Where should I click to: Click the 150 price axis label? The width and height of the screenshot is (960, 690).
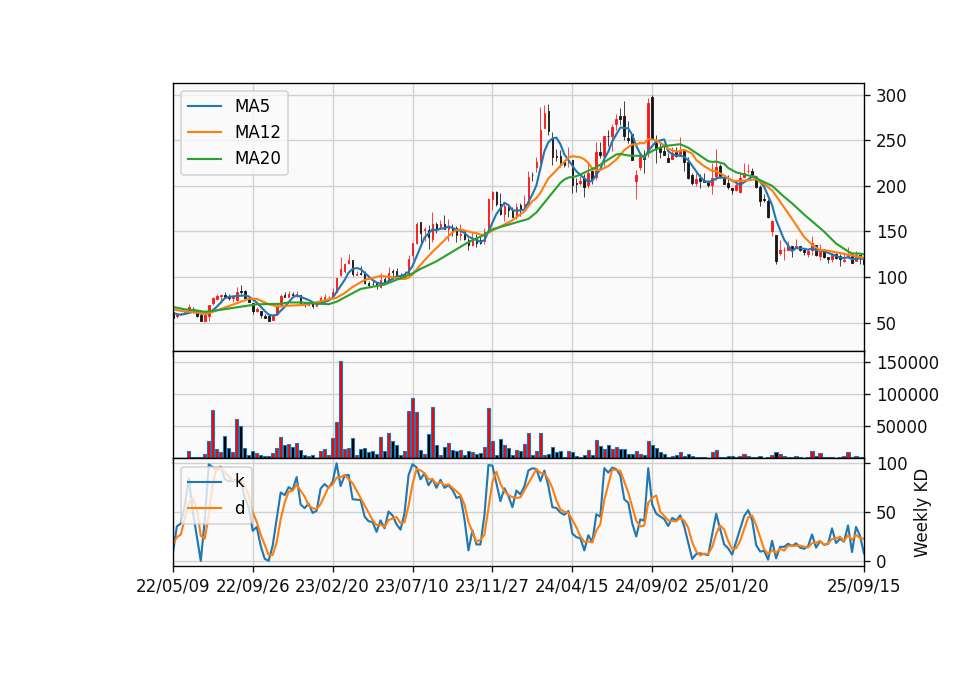[x=891, y=232]
